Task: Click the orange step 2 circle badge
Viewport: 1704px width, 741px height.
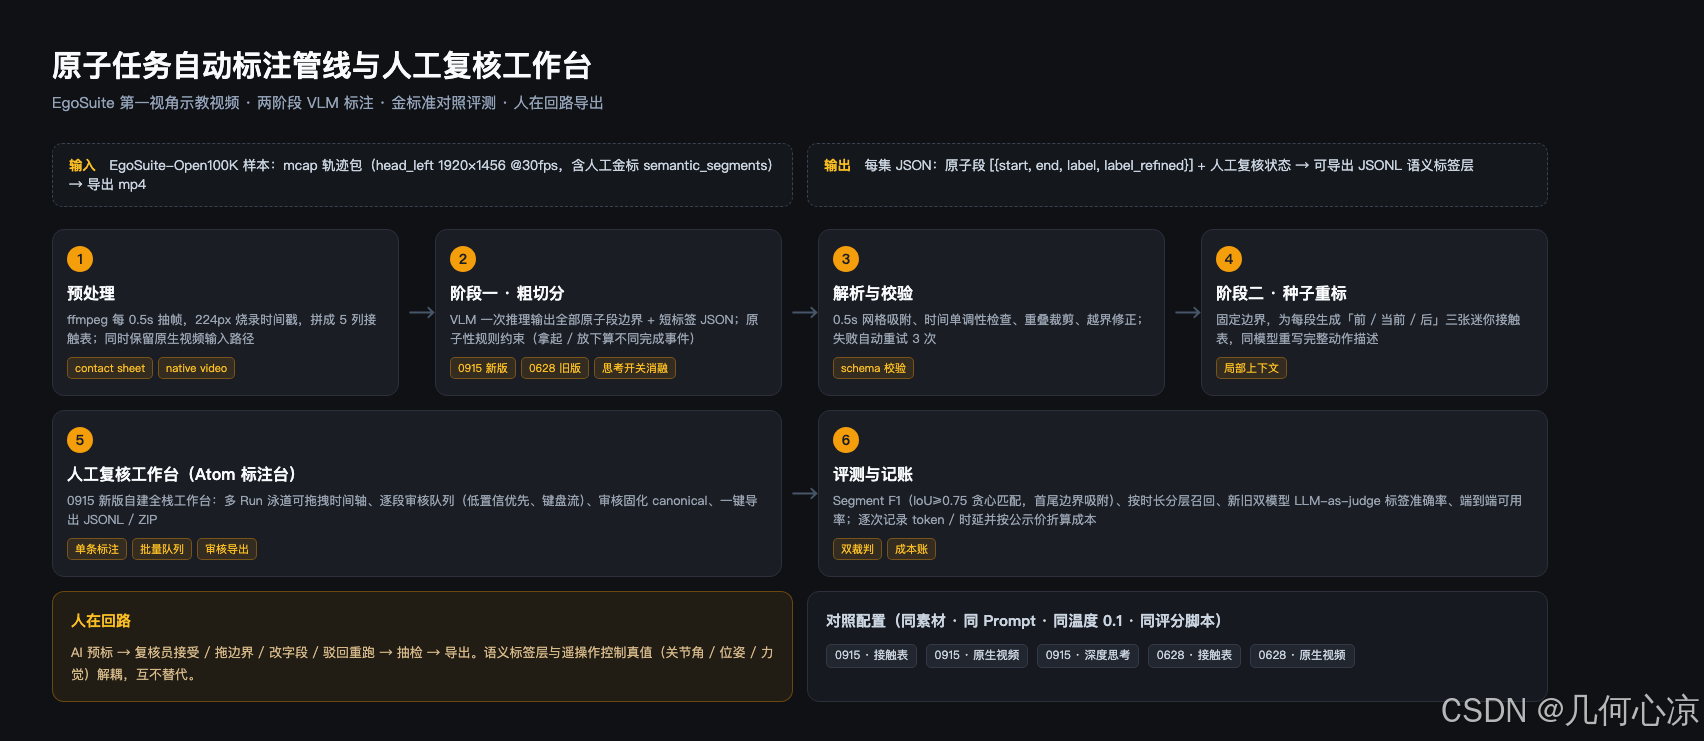Action: (x=463, y=259)
